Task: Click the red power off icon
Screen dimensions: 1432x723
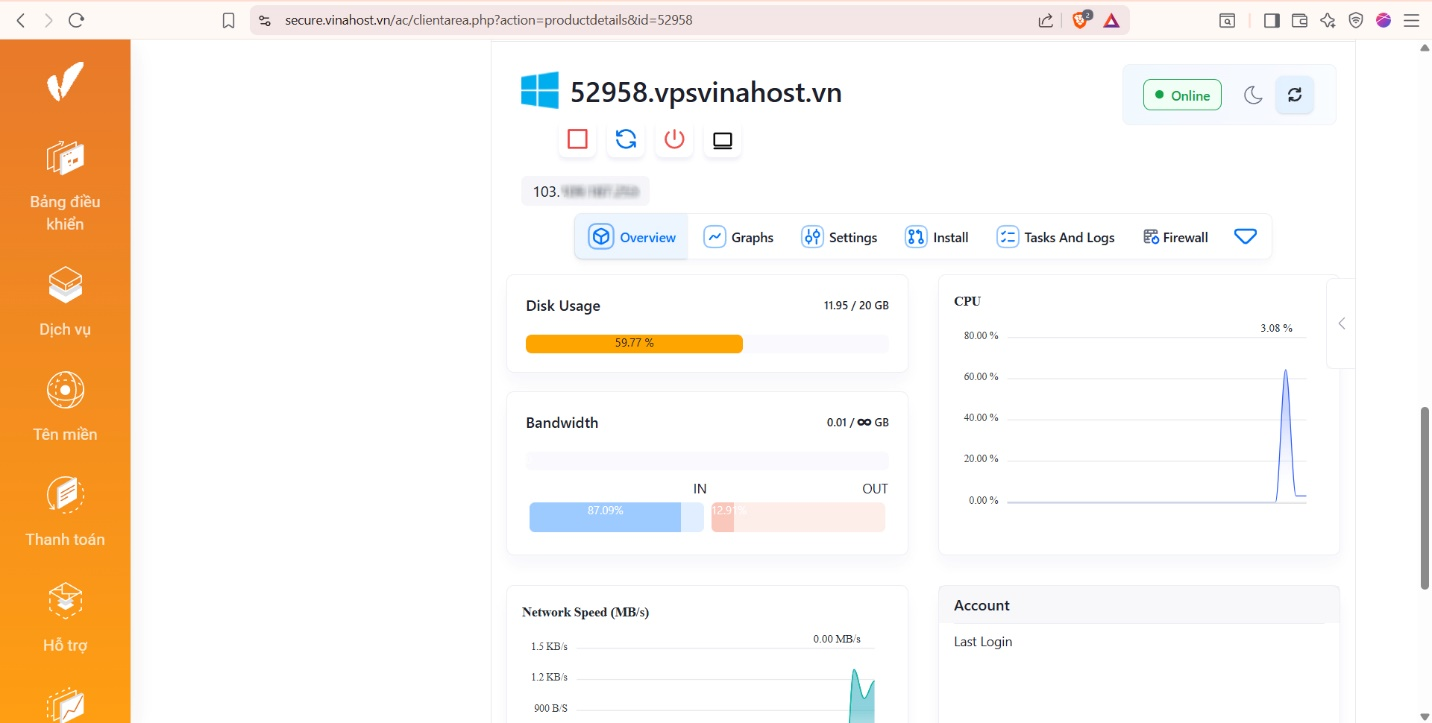Action: tap(675, 139)
